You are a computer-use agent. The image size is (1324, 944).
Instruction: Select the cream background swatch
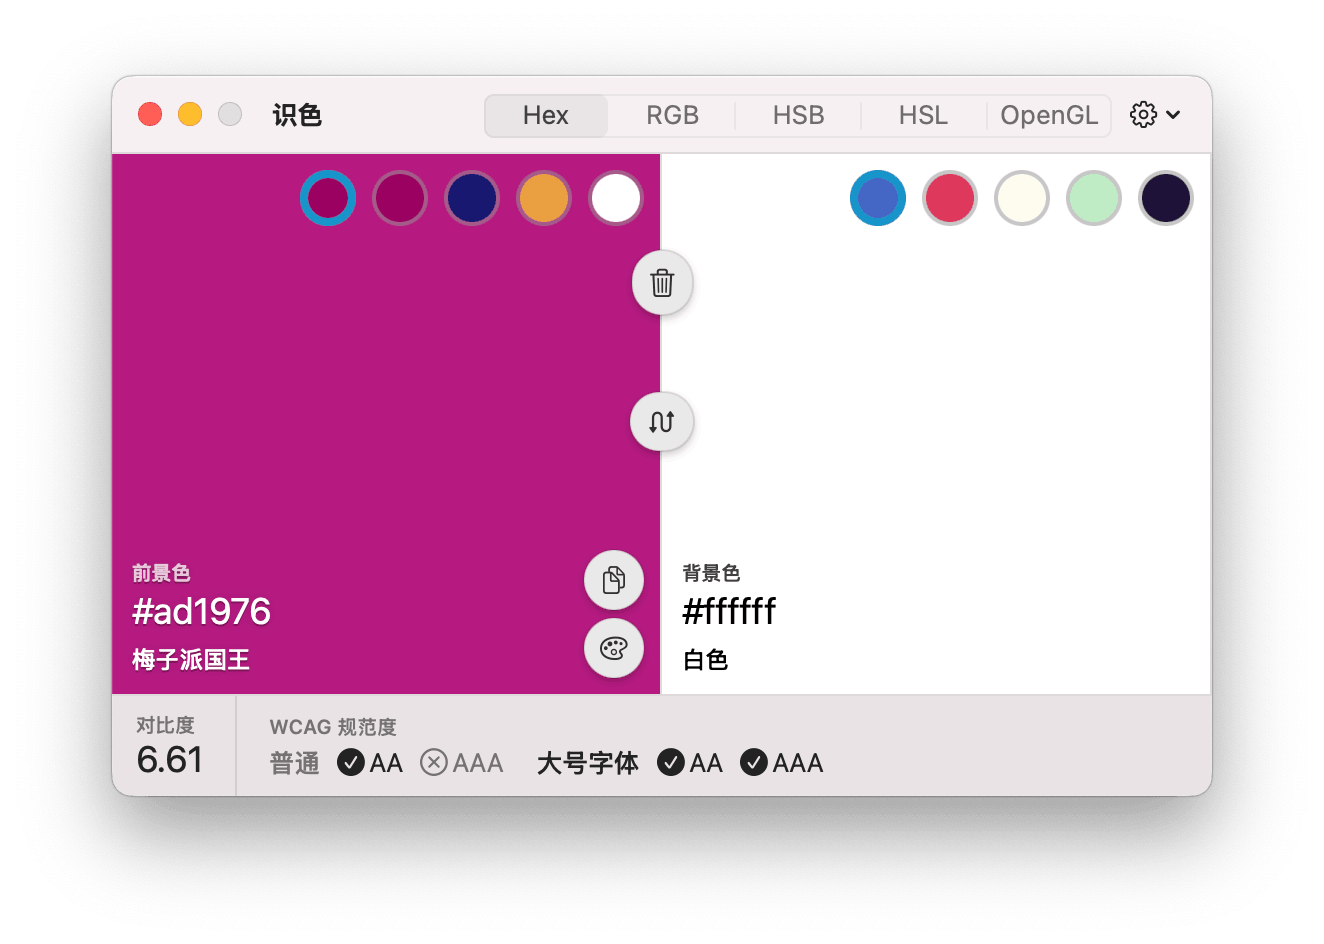click(x=1022, y=198)
